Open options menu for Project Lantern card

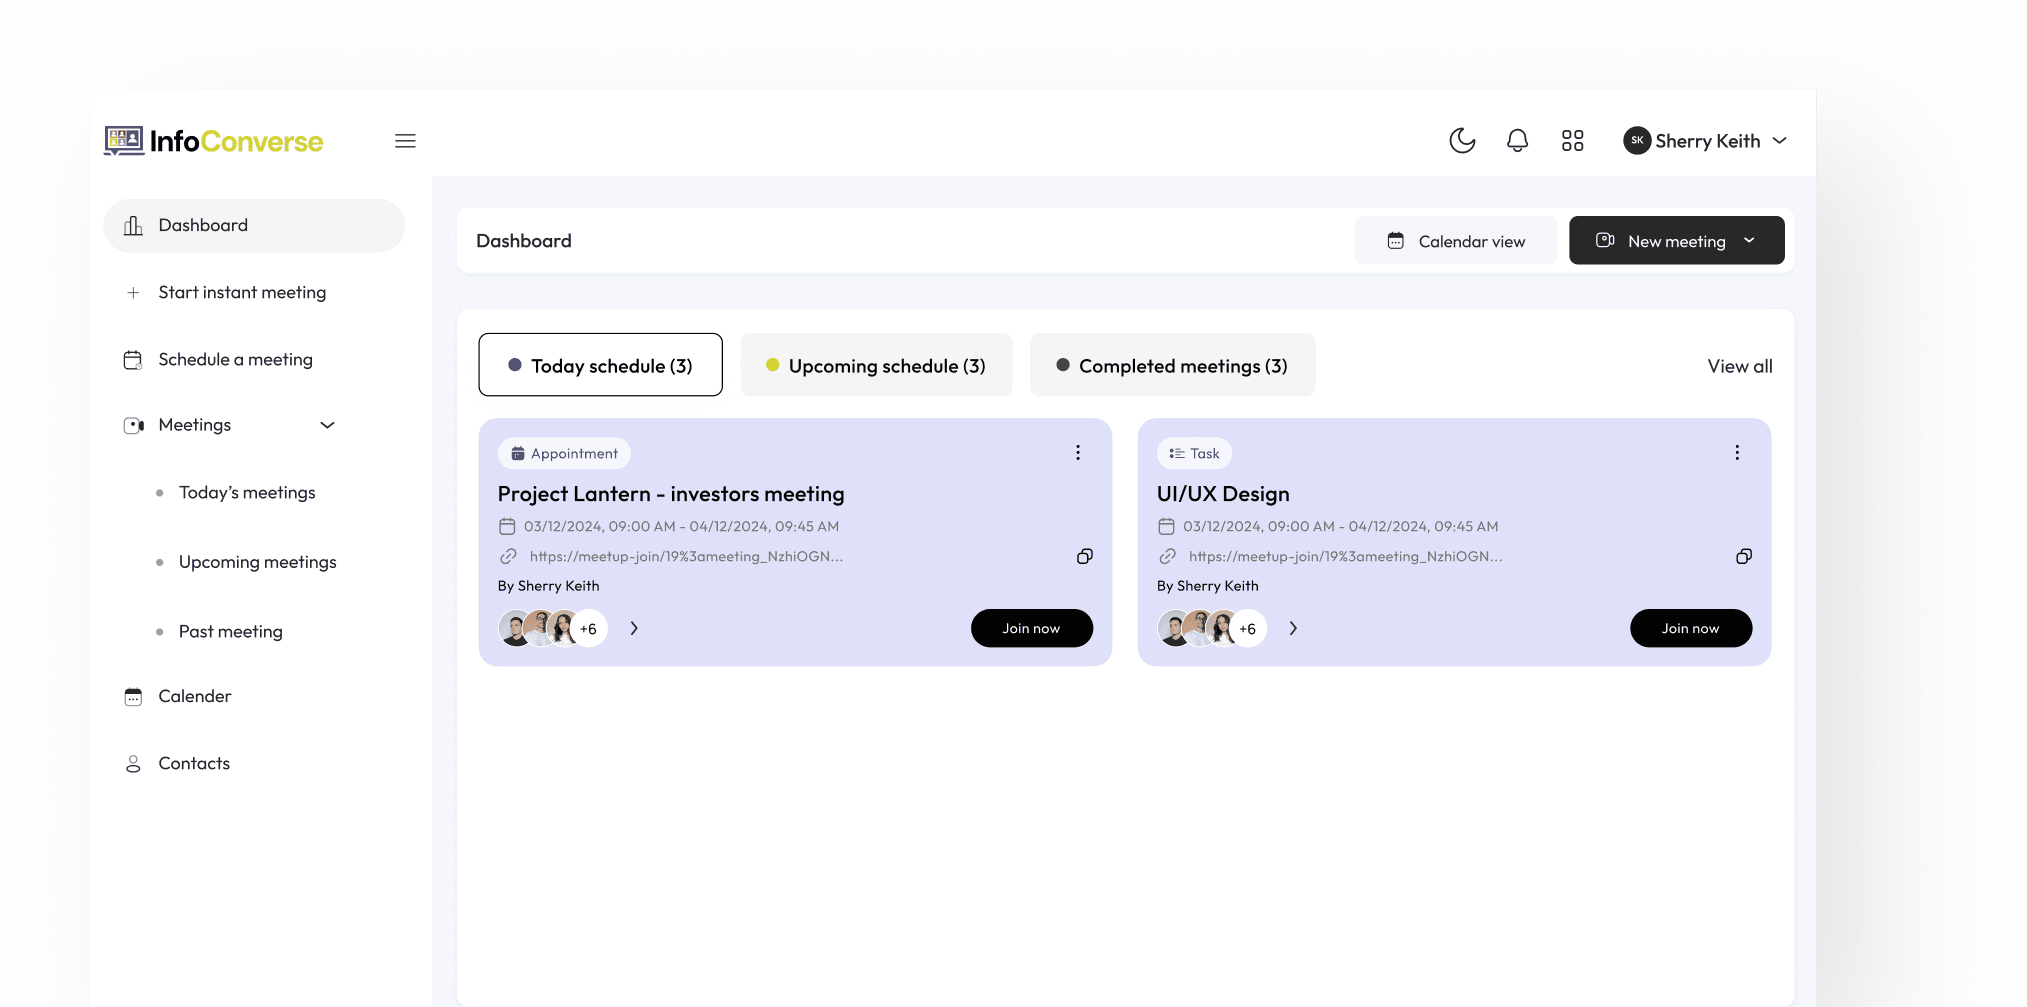[1078, 453]
